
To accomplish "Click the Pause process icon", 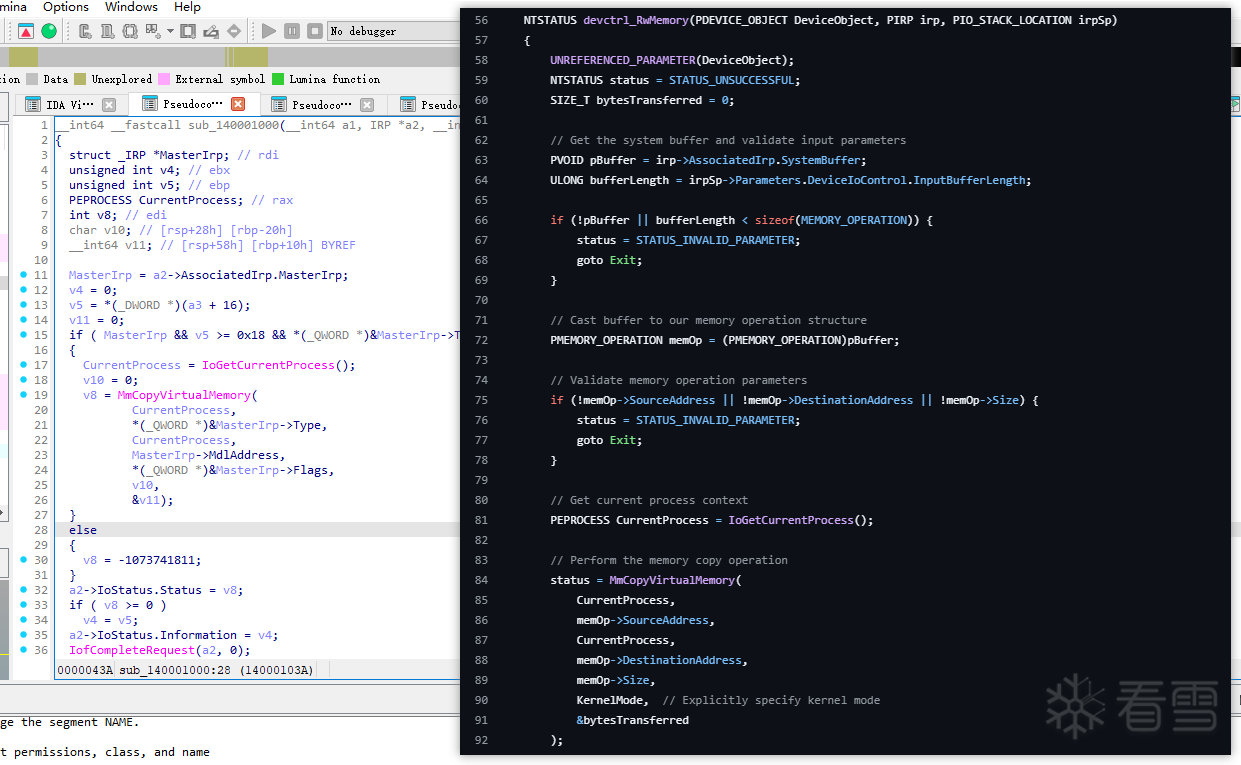I will (x=291, y=31).
